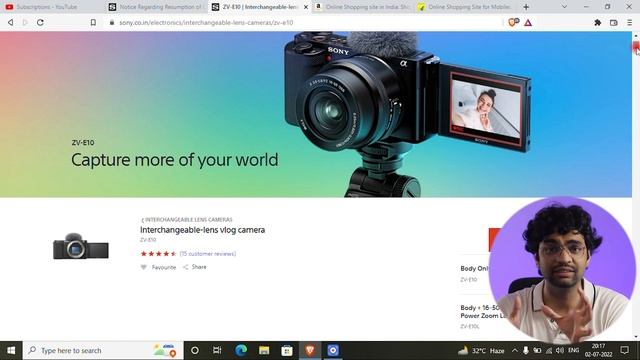Click the star rating row
The height and width of the screenshot is (360, 640).
coord(158,253)
